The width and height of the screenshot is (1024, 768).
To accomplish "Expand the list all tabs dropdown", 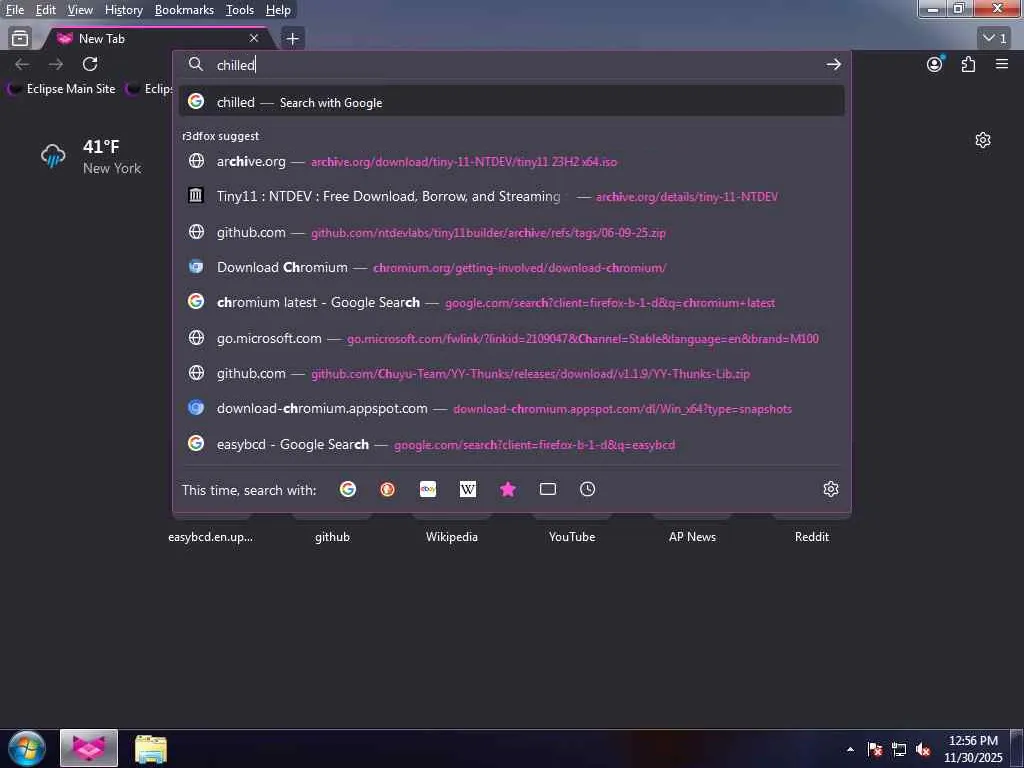I will 995,39.
